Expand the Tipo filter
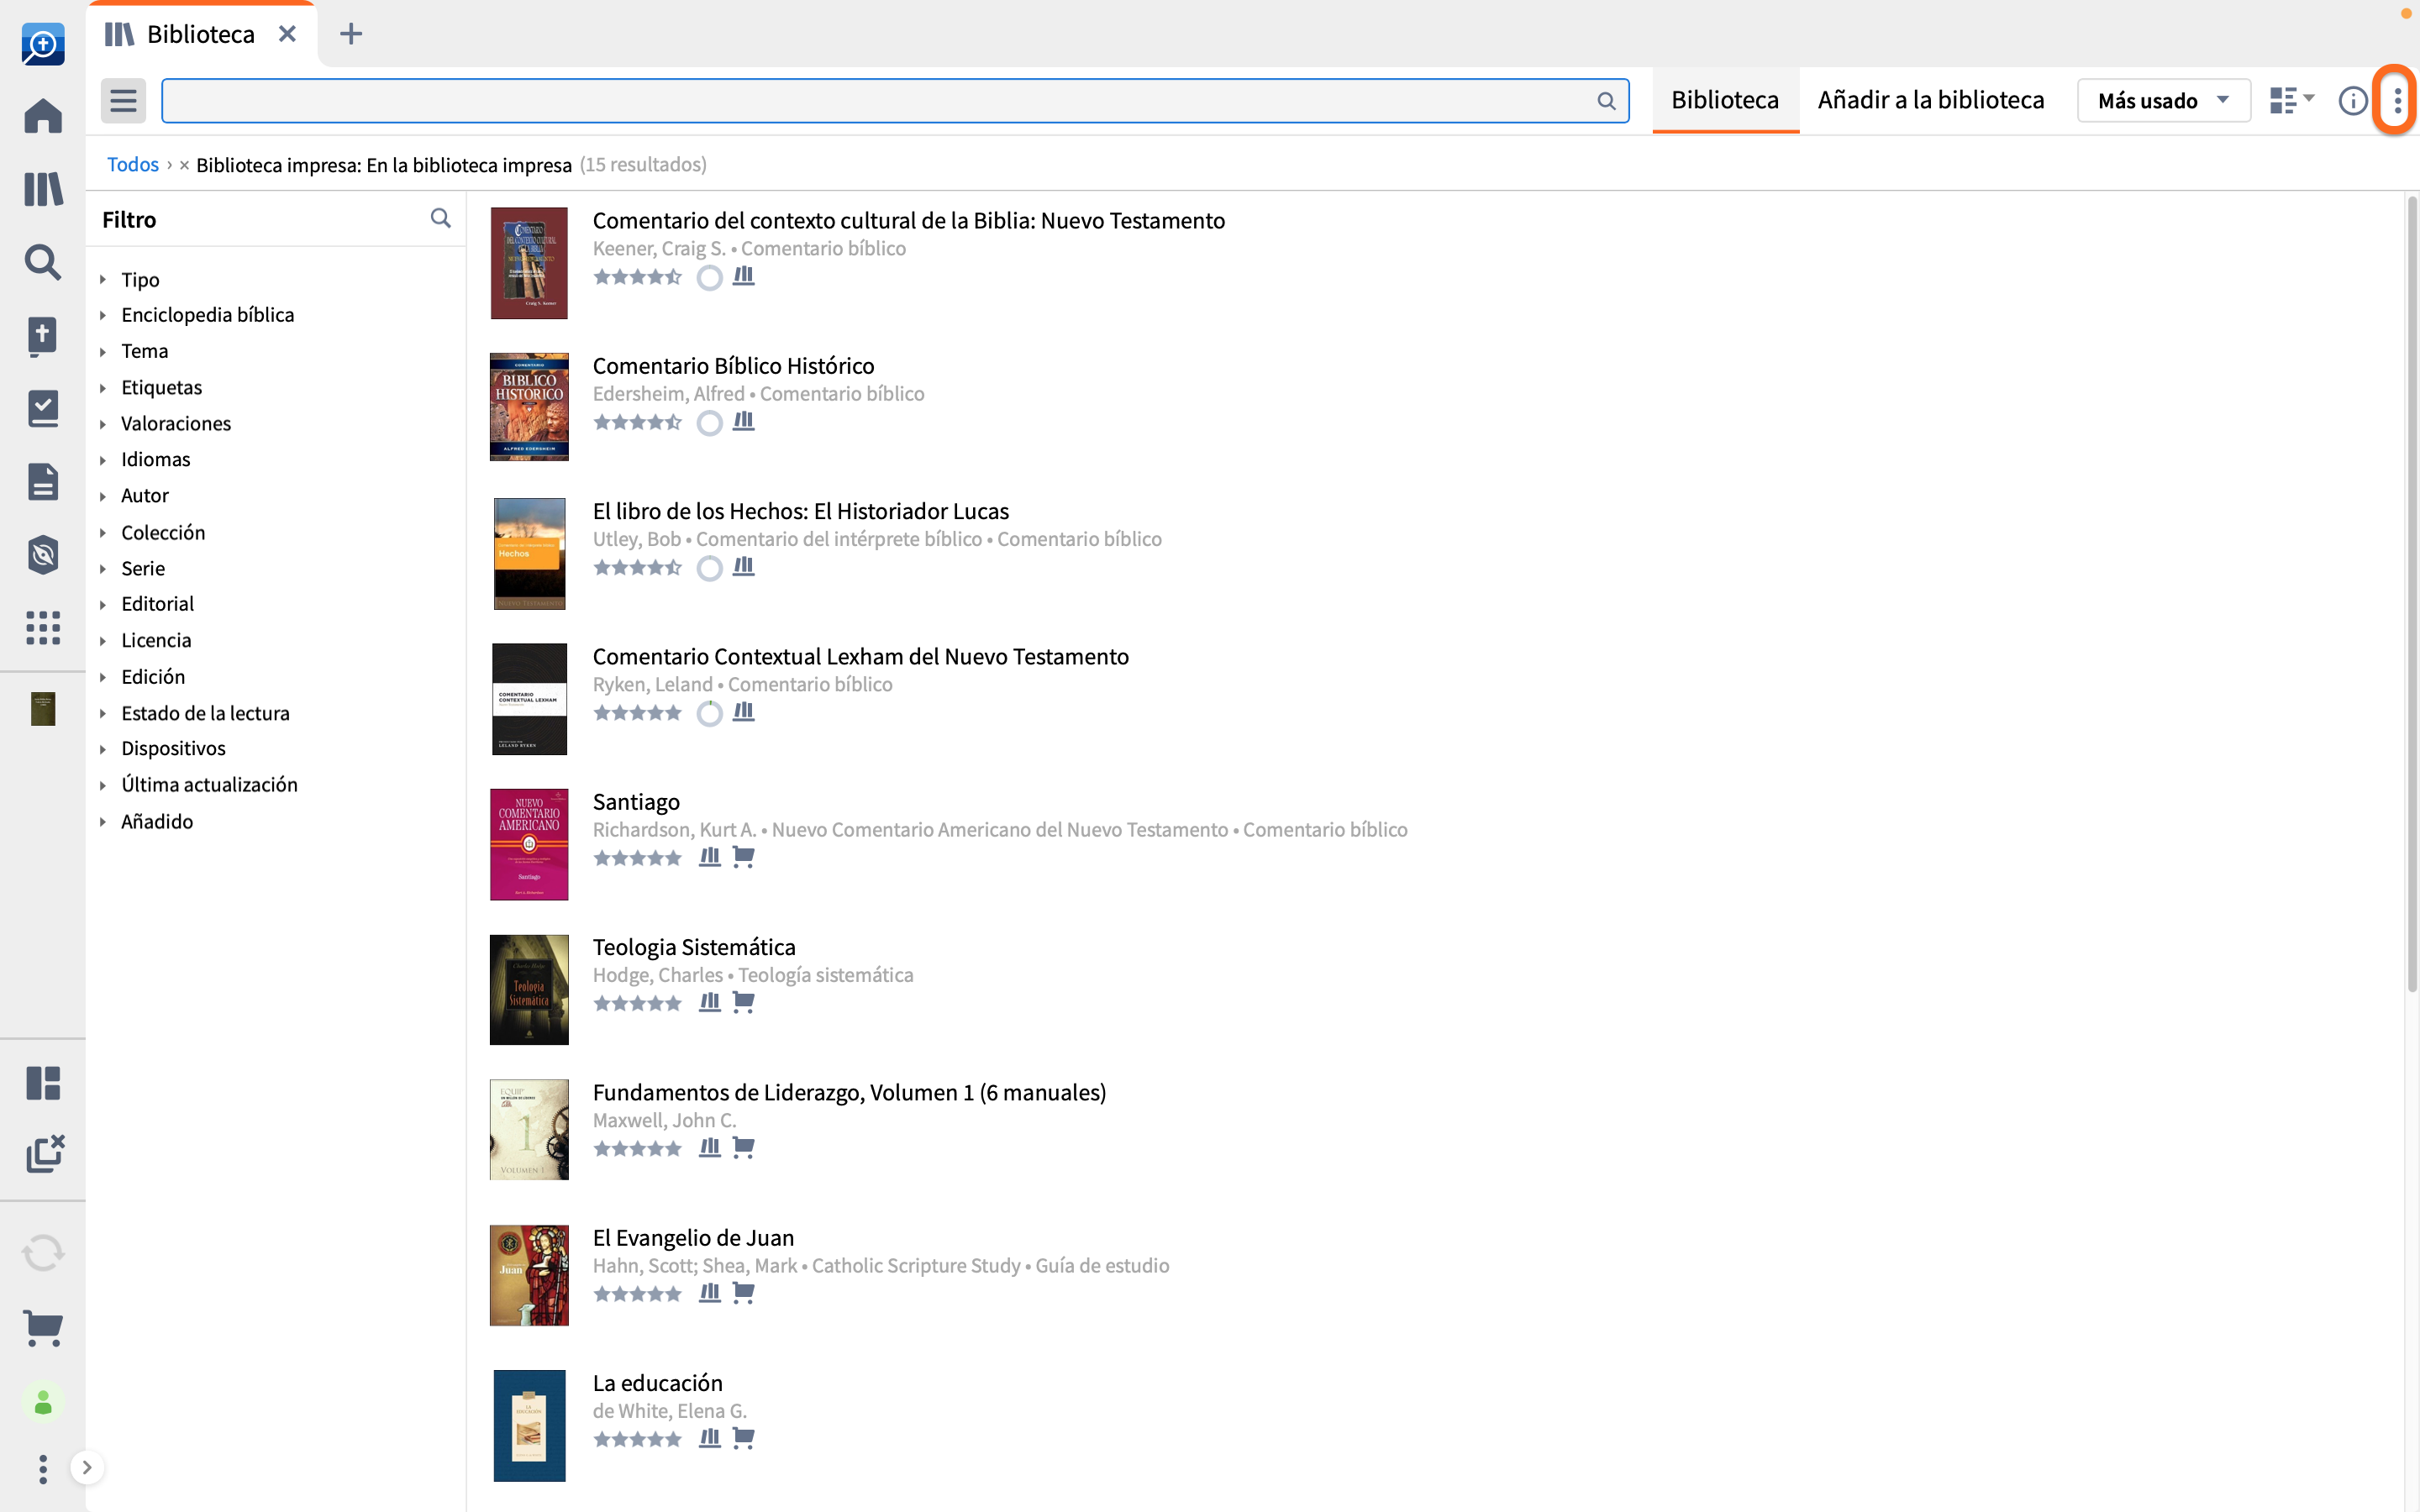 coord(103,280)
